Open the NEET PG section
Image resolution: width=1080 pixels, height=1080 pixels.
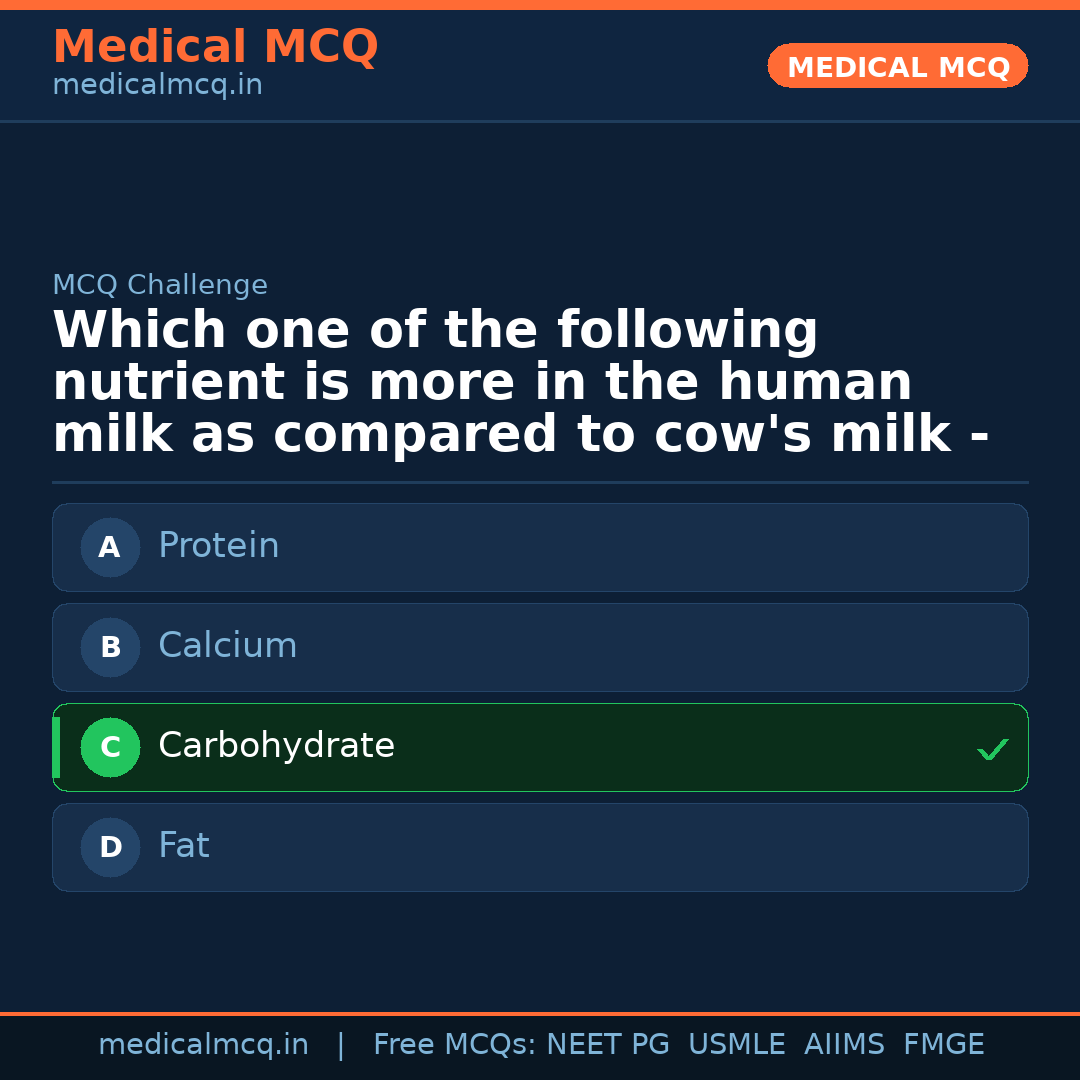pos(607,1043)
